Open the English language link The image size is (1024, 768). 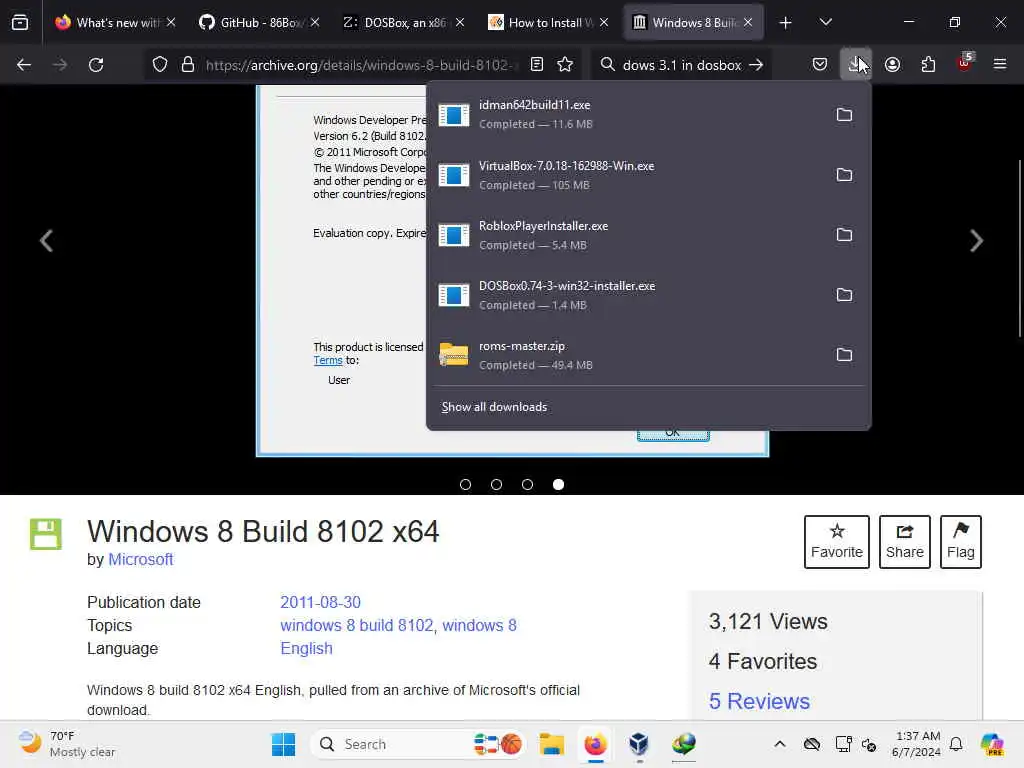click(306, 648)
